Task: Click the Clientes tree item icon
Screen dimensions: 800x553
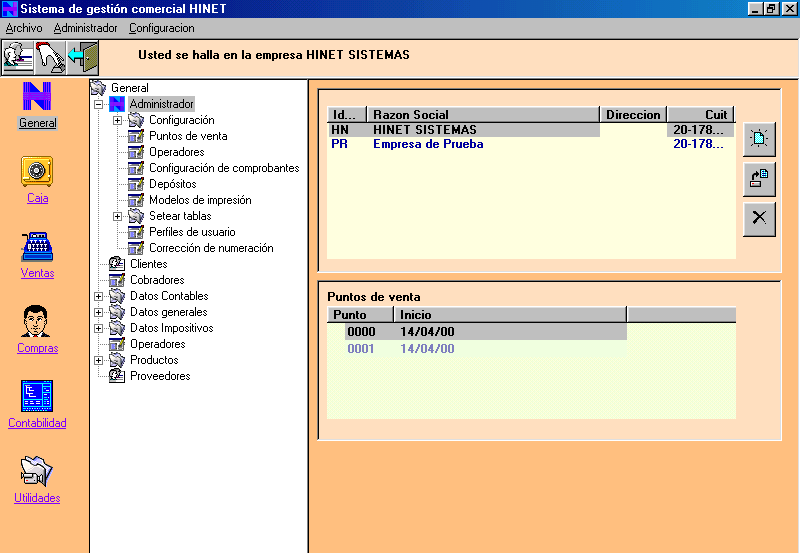Action: 117,264
